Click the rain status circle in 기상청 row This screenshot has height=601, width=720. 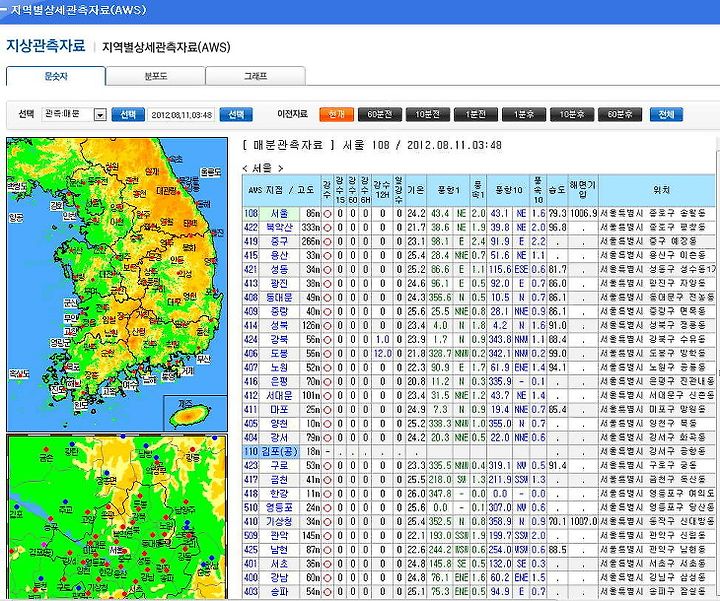click(x=327, y=522)
